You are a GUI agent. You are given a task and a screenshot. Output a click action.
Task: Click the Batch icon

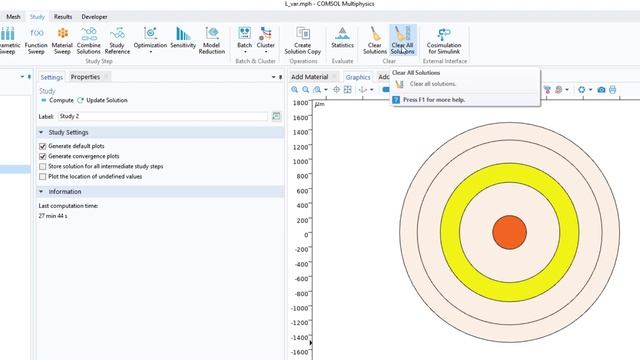[244, 33]
